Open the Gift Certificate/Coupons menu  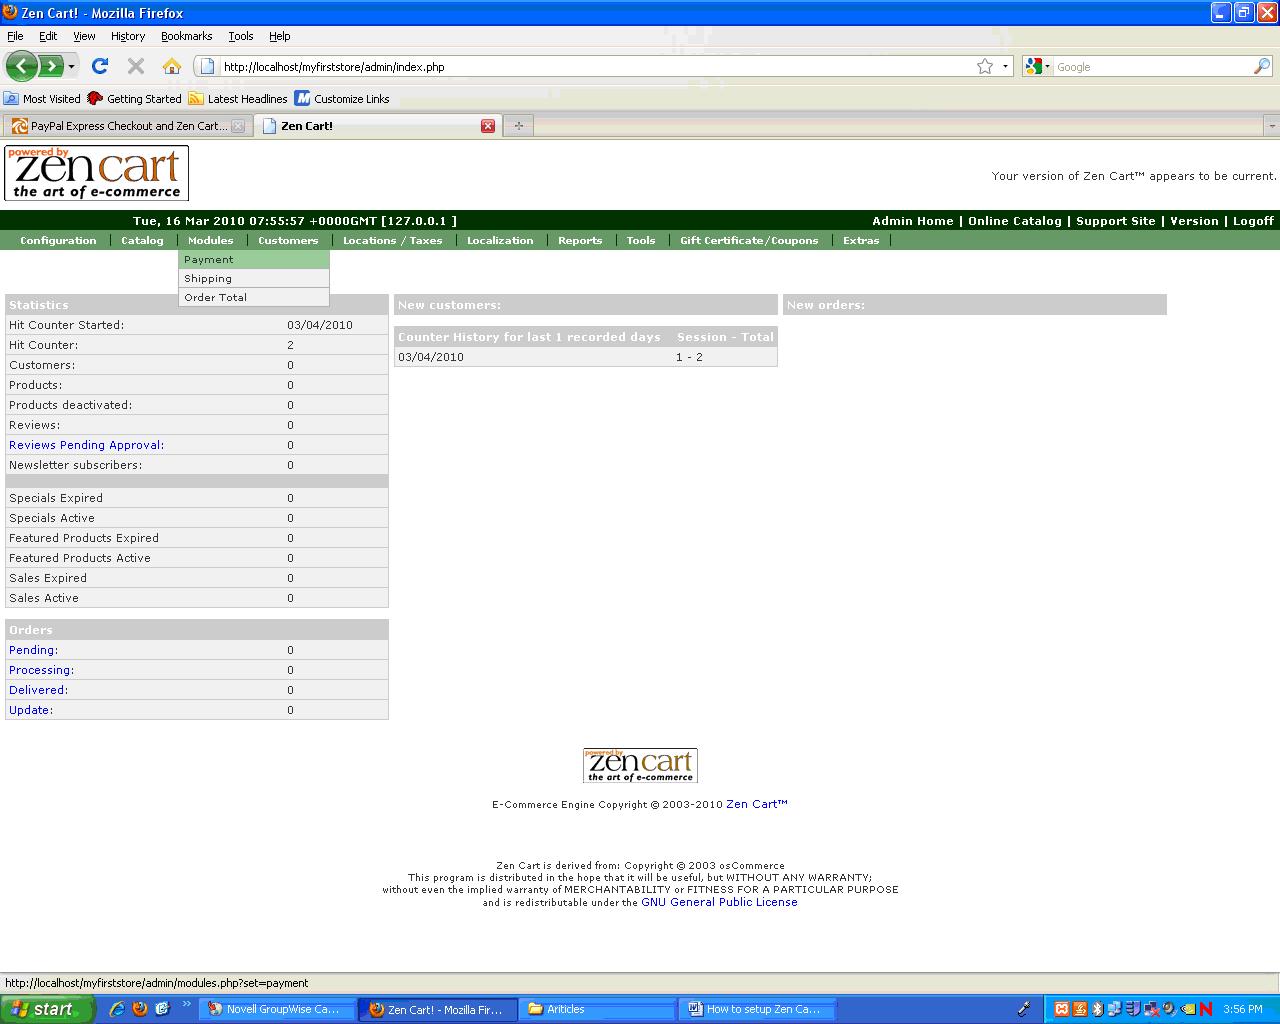pyautogui.click(x=749, y=241)
